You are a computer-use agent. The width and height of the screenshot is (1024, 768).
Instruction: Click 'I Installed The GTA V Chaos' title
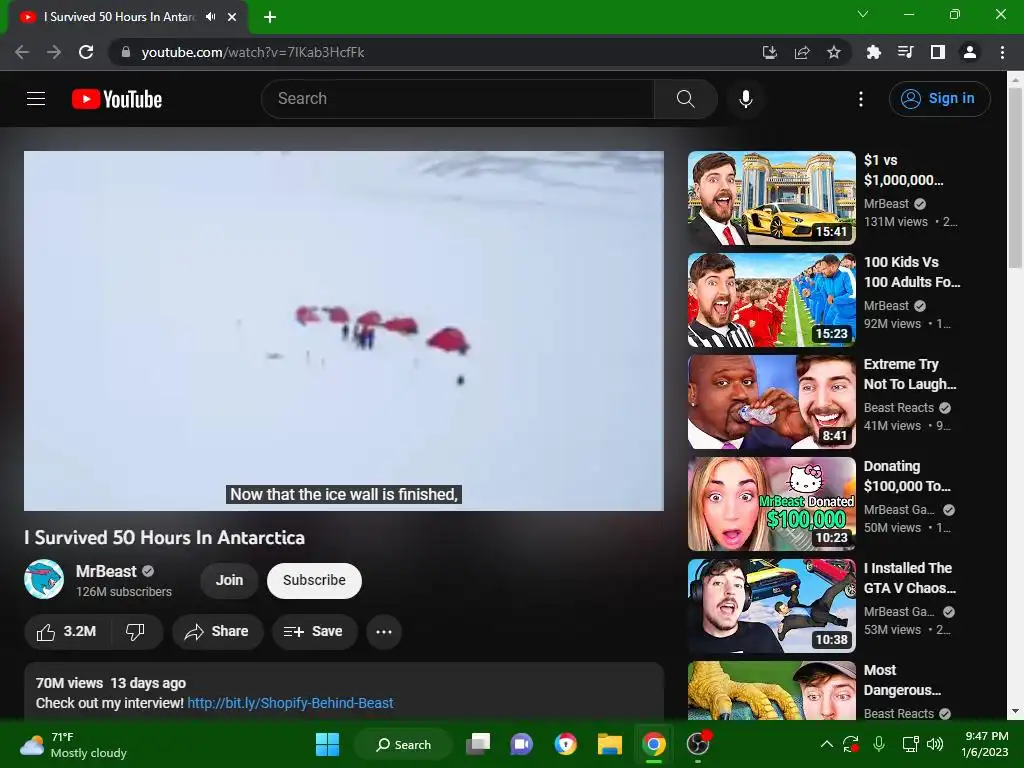pos(910,578)
